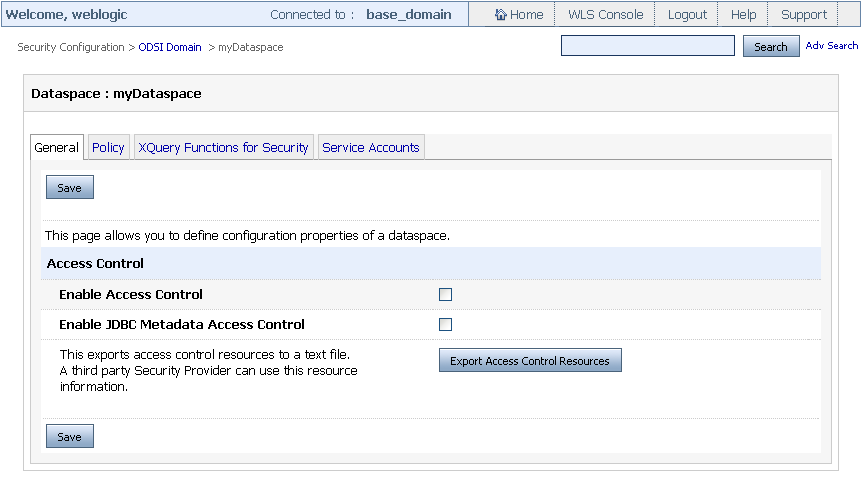Click the Dataspace : myDataspace heading
Screen dimensions: 862x483
[116, 93]
